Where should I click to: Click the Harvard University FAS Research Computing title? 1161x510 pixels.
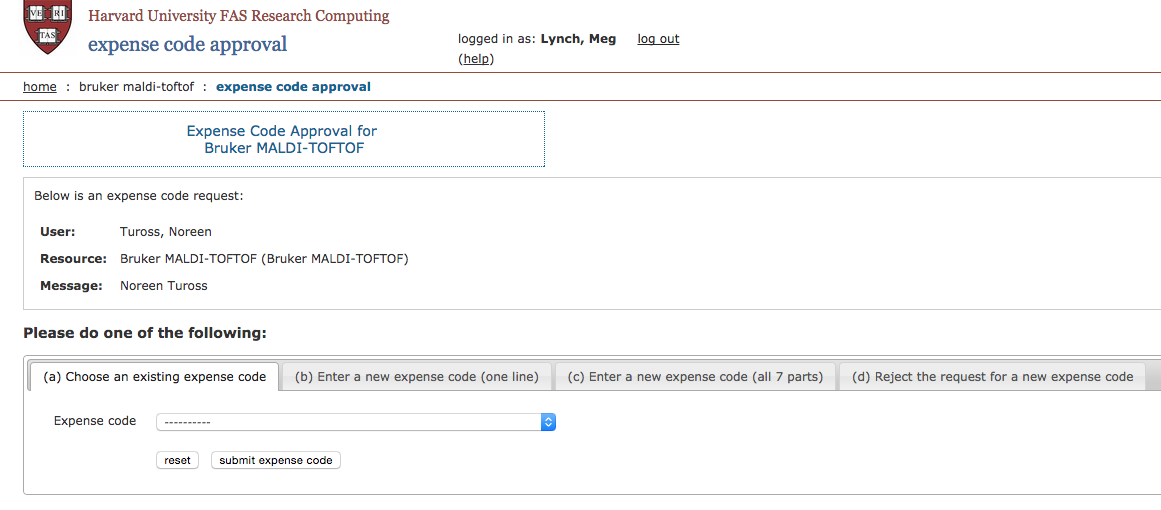pyautogui.click(x=238, y=16)
